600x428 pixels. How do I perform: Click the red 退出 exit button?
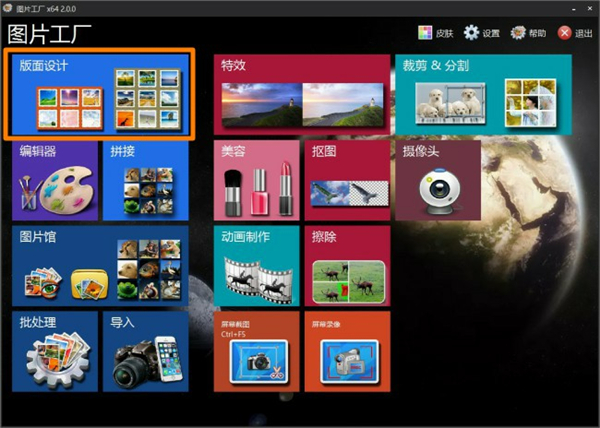575,33
